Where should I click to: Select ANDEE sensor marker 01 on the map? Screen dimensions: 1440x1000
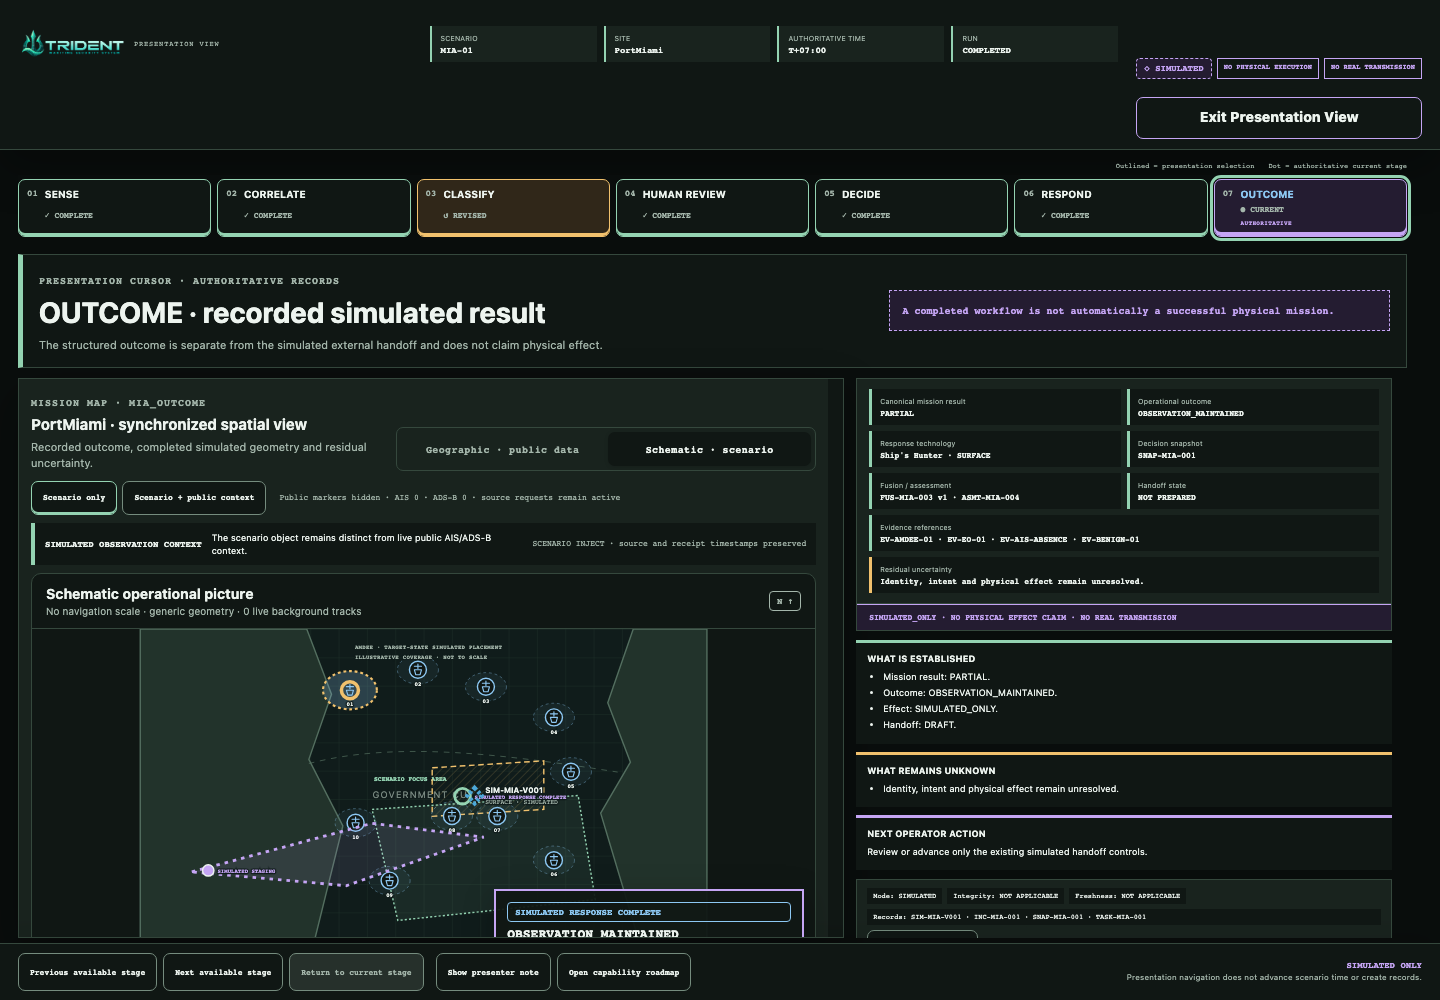(x=349, y=690)
